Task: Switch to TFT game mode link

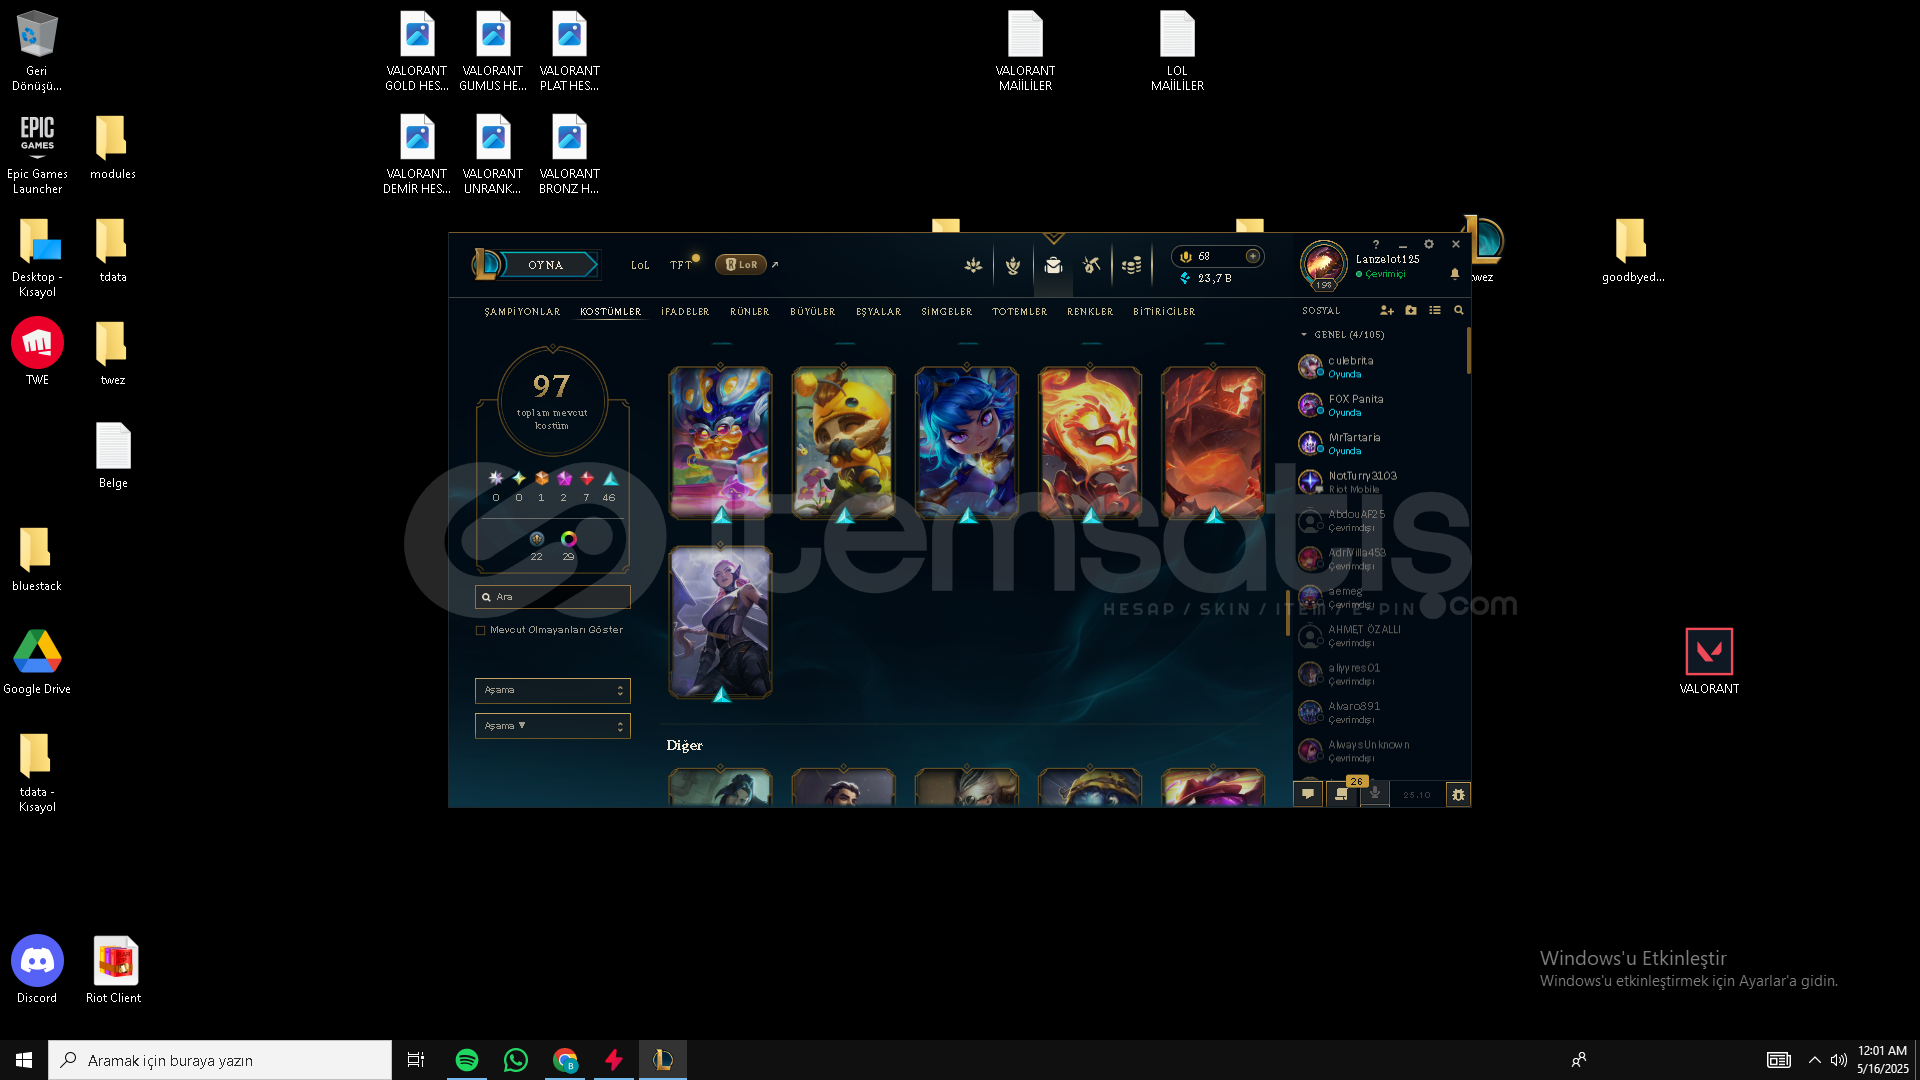Action: coord(681,265)
